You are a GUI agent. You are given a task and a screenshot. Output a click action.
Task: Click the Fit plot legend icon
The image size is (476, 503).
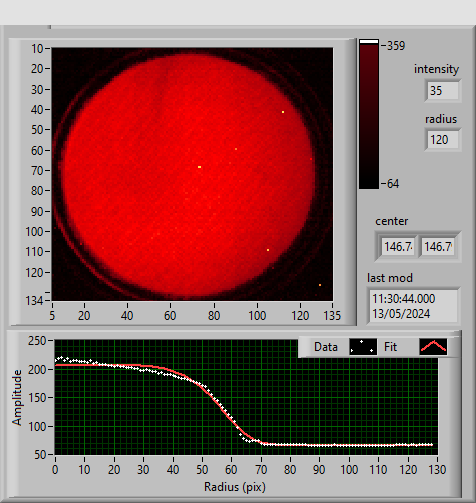[x=433, y=347]
